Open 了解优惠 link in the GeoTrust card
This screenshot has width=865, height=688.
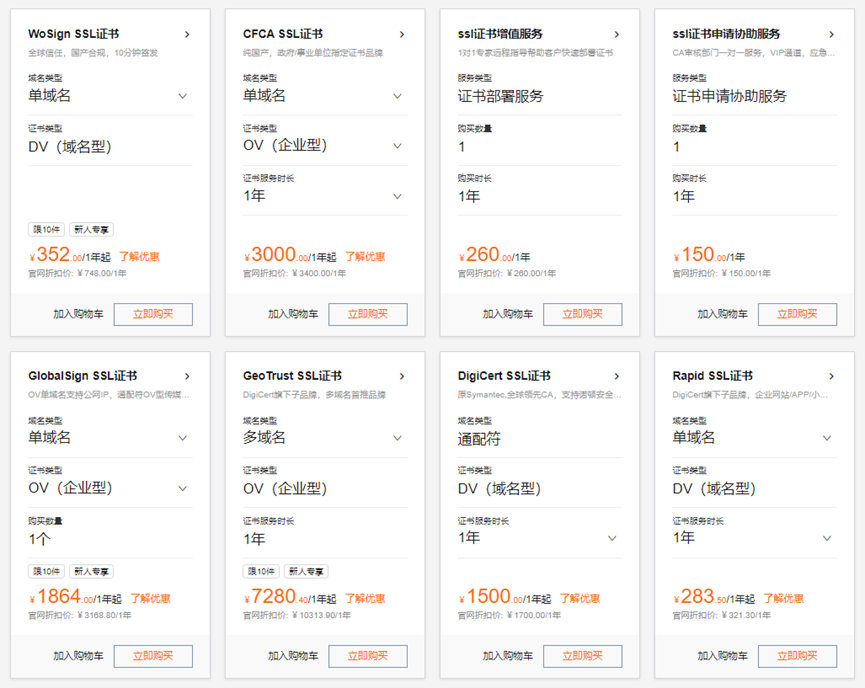(365, 599)
